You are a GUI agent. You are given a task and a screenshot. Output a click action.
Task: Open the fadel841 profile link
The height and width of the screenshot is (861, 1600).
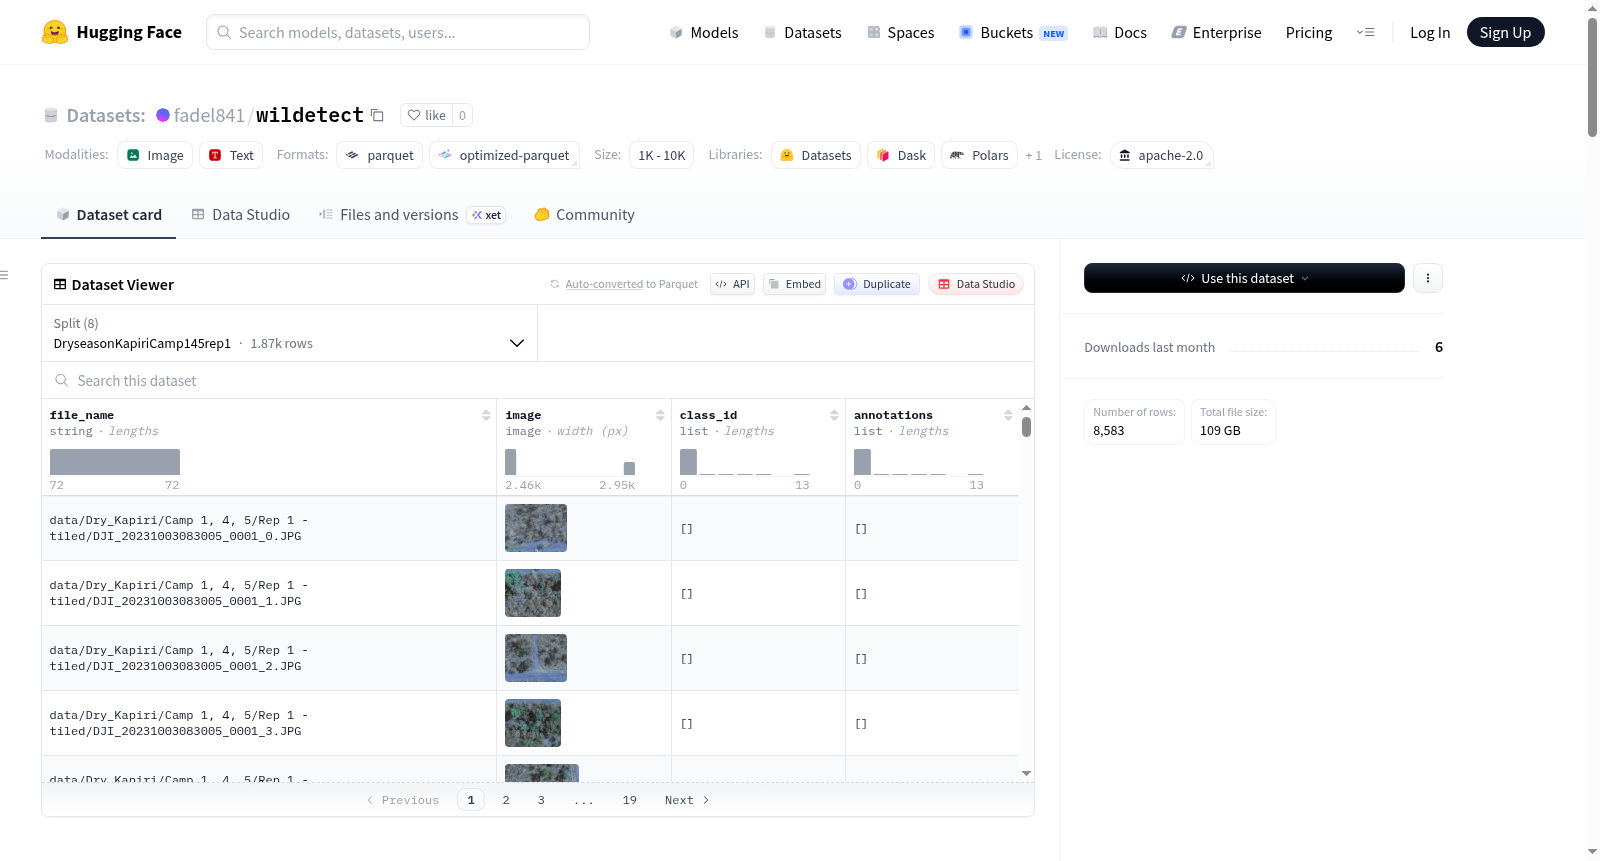pos(209,115)
